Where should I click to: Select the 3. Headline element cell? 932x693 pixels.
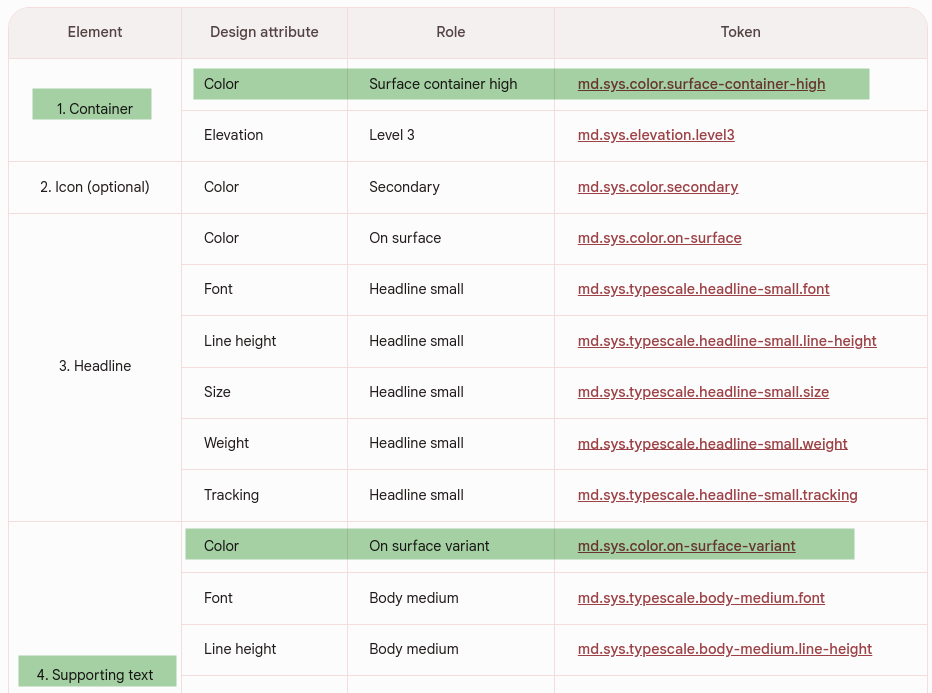click(x=95, y=366)
